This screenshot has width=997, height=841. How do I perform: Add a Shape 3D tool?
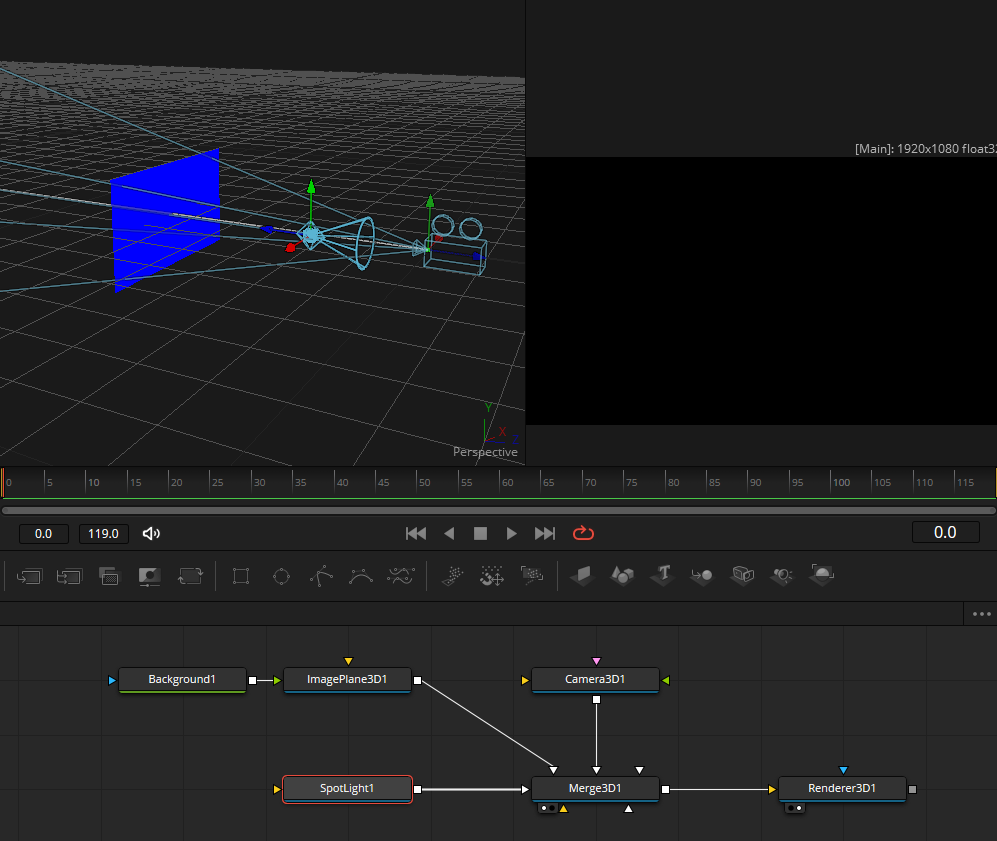[622, 576]
